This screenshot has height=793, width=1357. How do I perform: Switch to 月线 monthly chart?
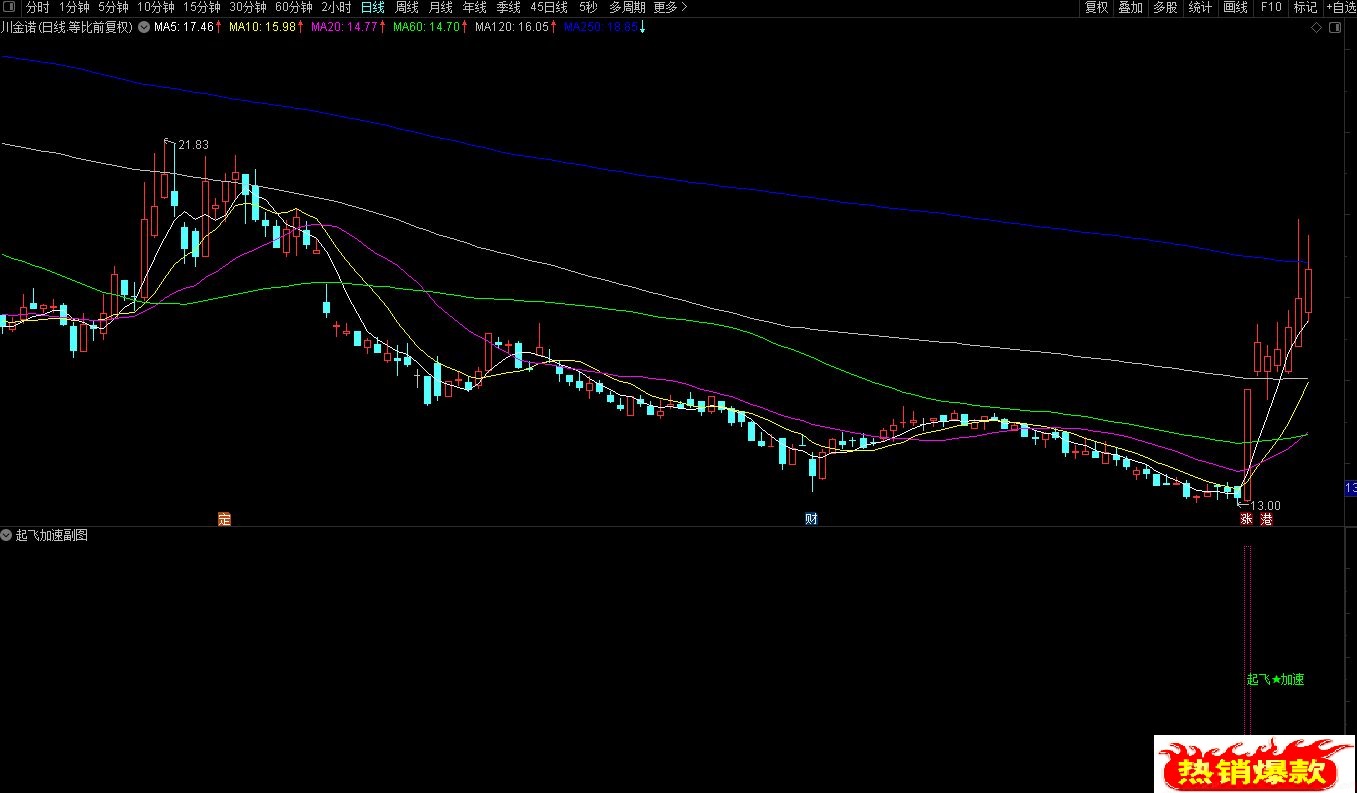(441, 7)
